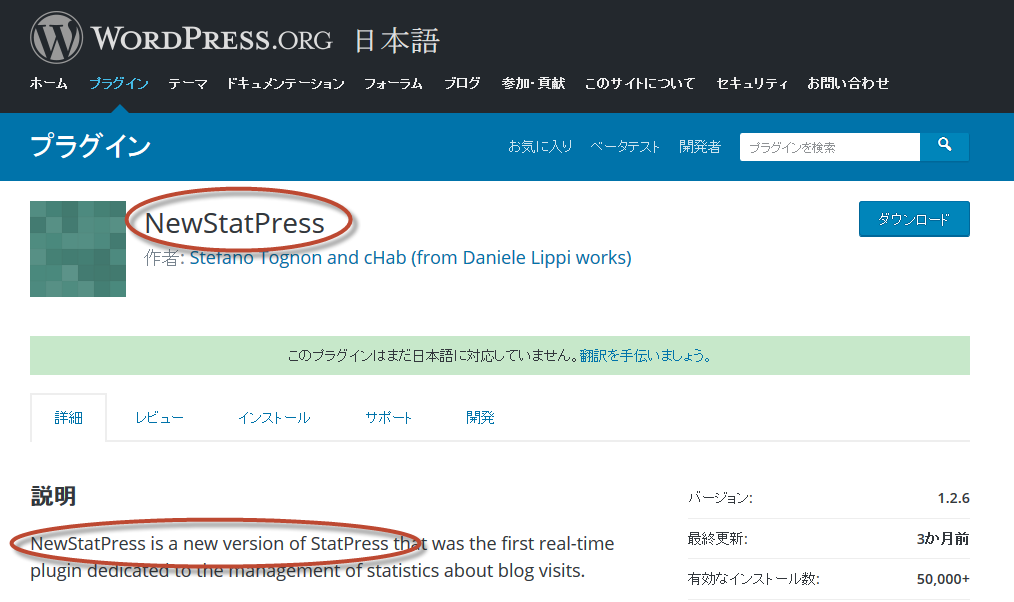Select the 詳細 tab
The width and height of the screenshot is (1014, 602).
click(x=69, y=418)
